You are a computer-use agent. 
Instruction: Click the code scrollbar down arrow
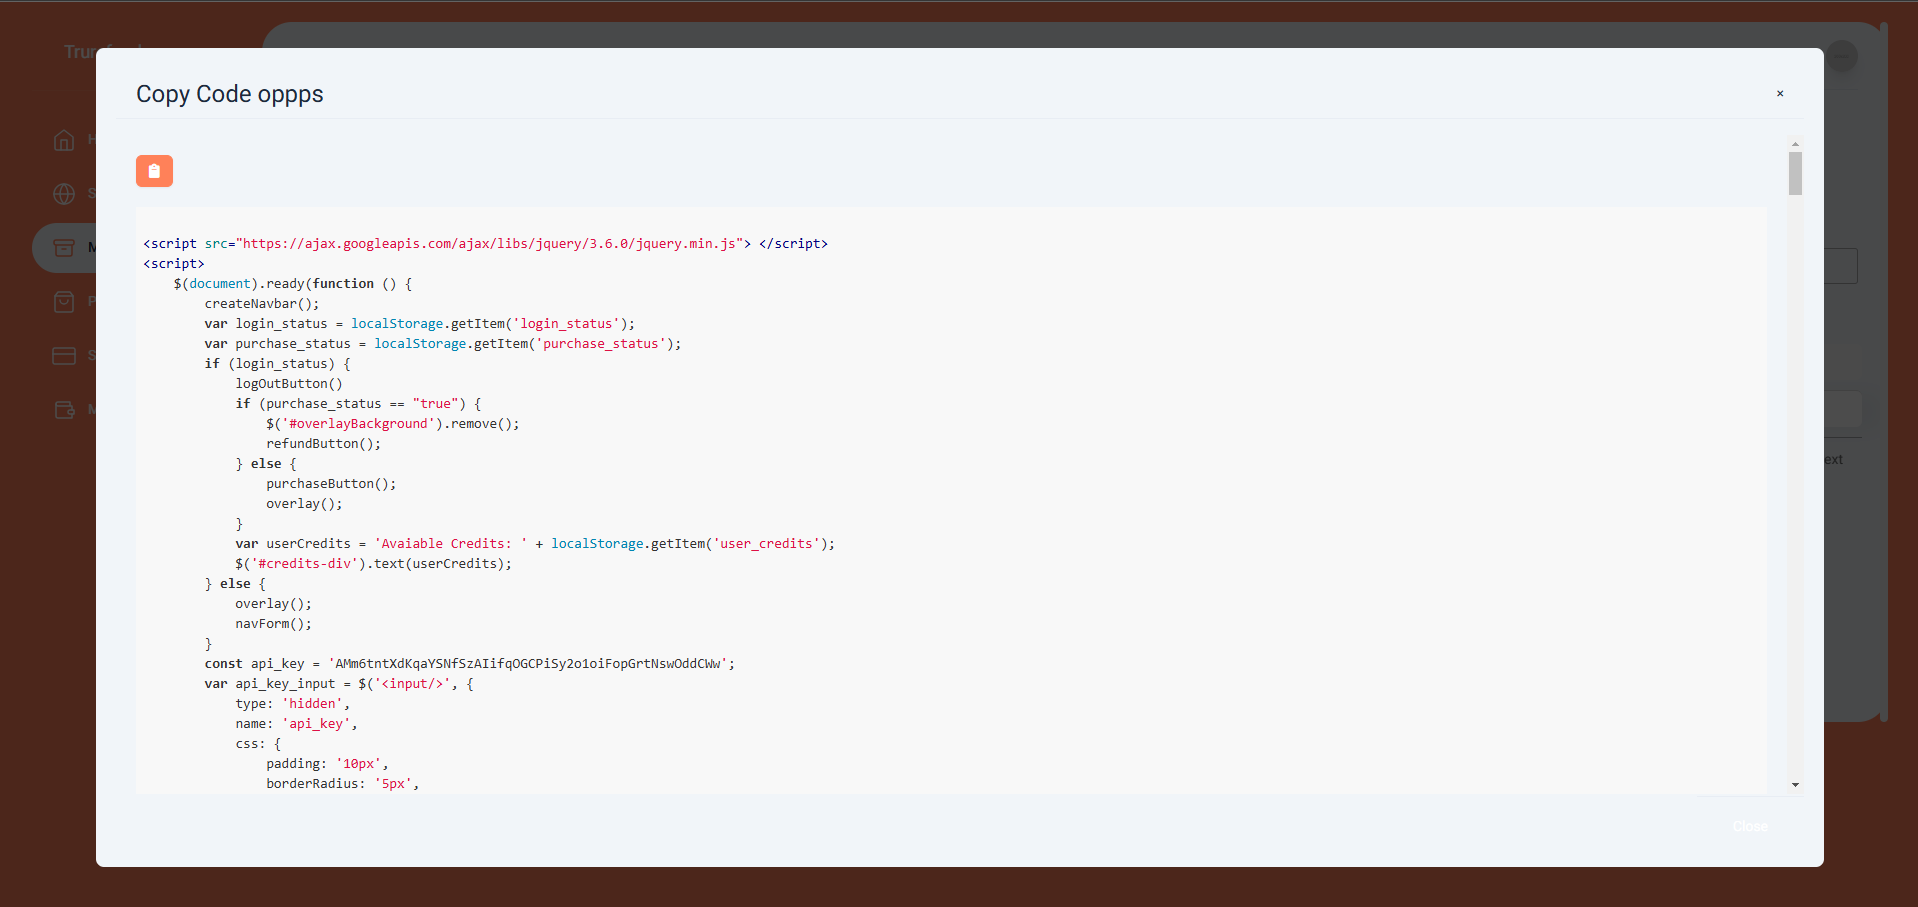(1795, 785)
